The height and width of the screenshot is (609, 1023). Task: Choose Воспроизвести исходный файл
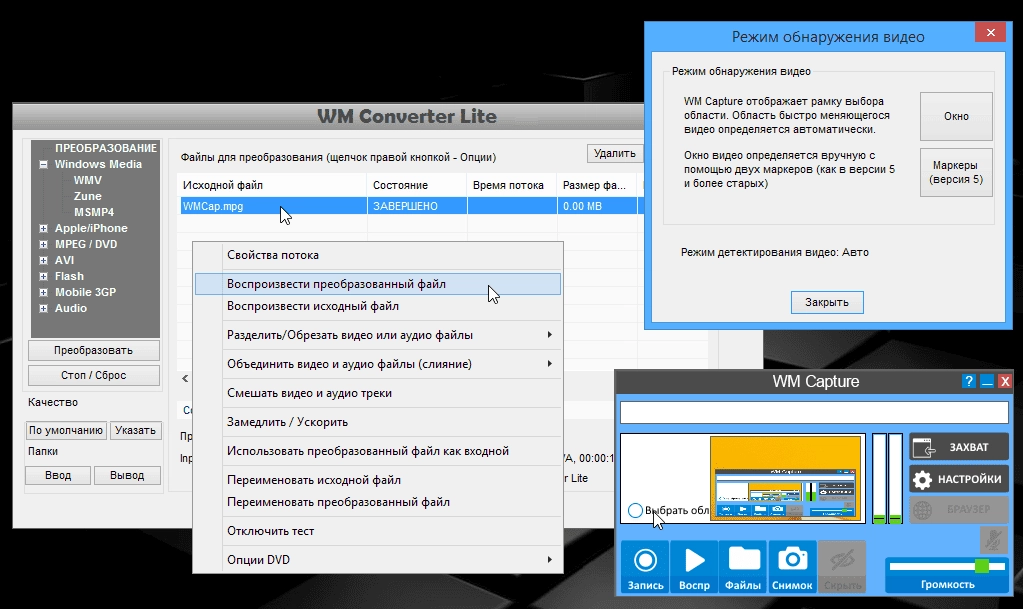click(x=378, y=306)
